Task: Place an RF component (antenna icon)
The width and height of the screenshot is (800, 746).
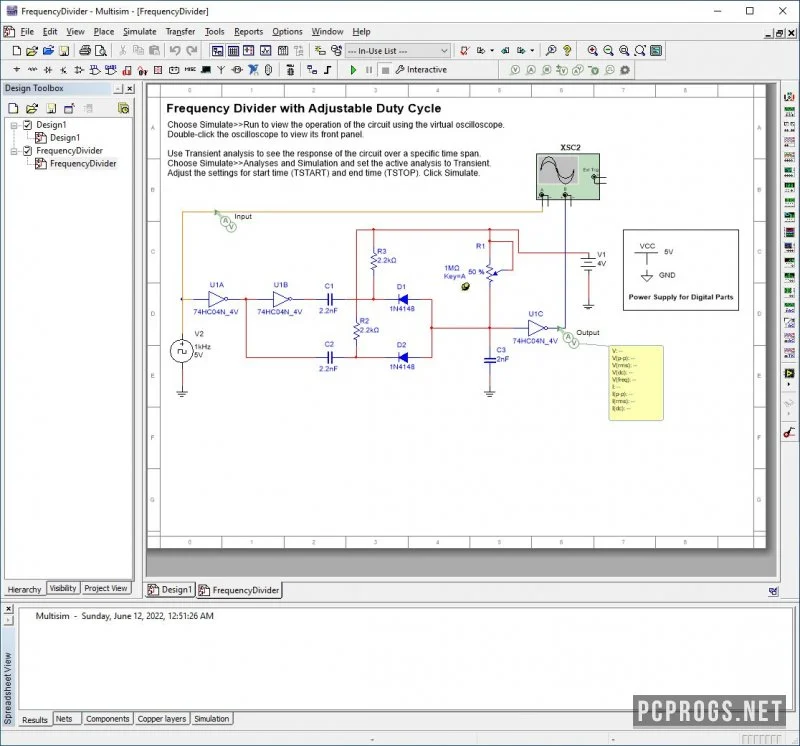Action: [x=221, y=70]
